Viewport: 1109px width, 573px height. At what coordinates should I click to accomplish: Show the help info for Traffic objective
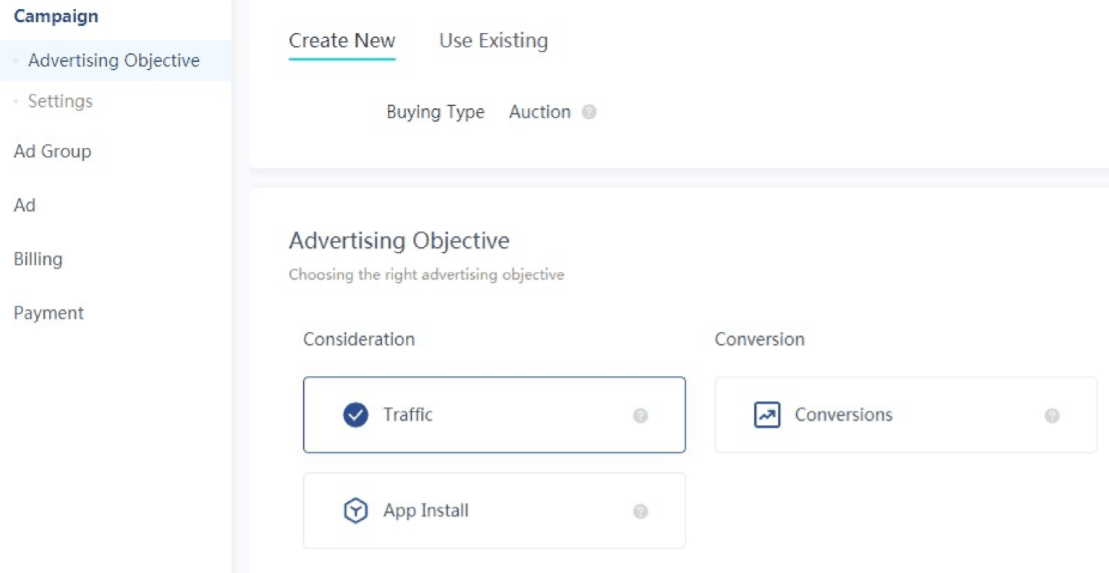pos(640,416)
